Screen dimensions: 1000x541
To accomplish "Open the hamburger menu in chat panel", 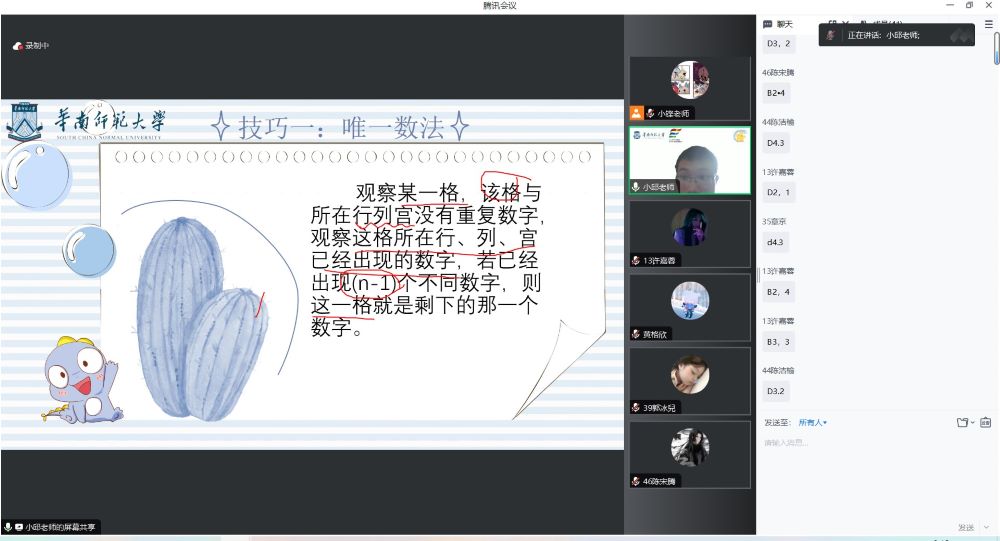I will [x=988, y=24].
